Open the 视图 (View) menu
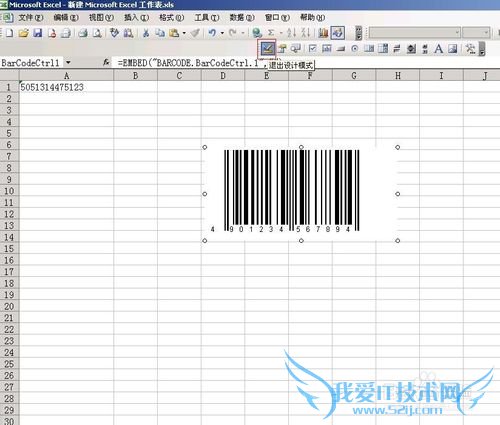Viewport: 500px width, 425px height. click(x=101, y=17)
